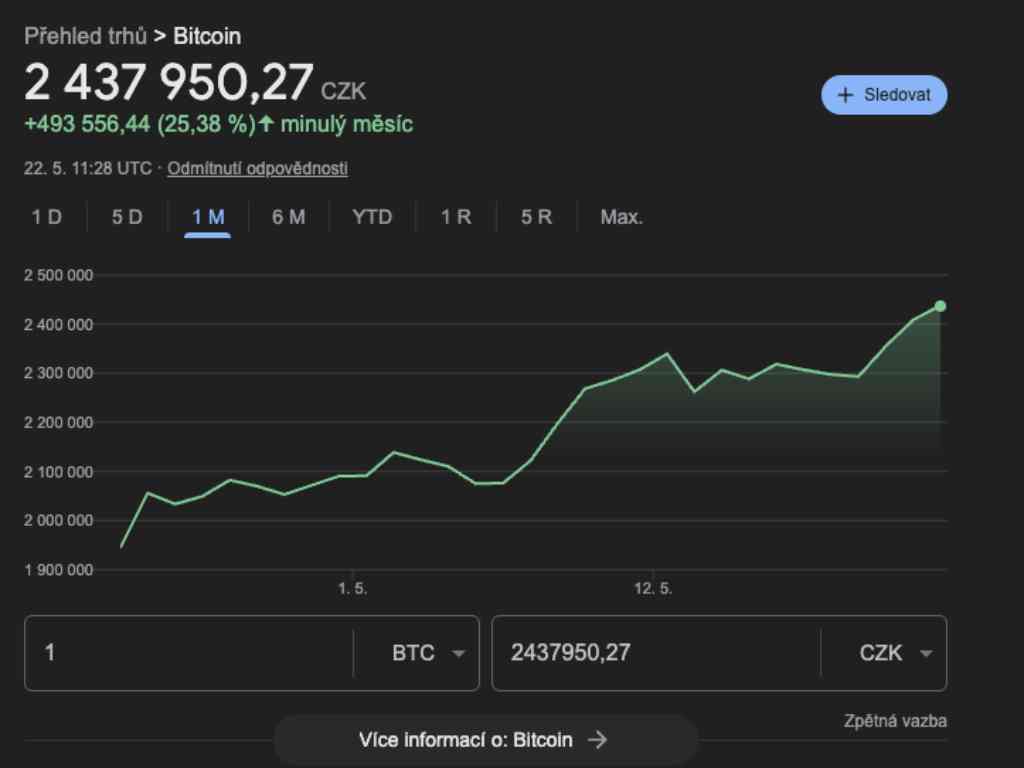Switch to the 5 R range tab
The image size is (1024, 768).
[536, 217]
